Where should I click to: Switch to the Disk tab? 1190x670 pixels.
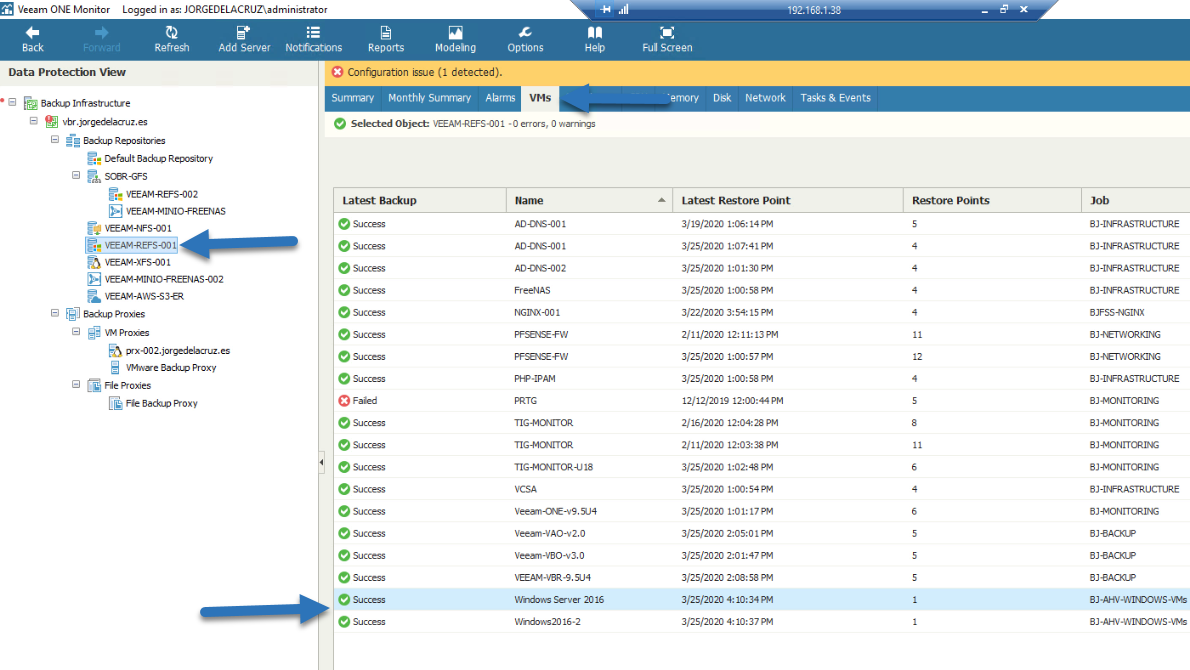722,98
